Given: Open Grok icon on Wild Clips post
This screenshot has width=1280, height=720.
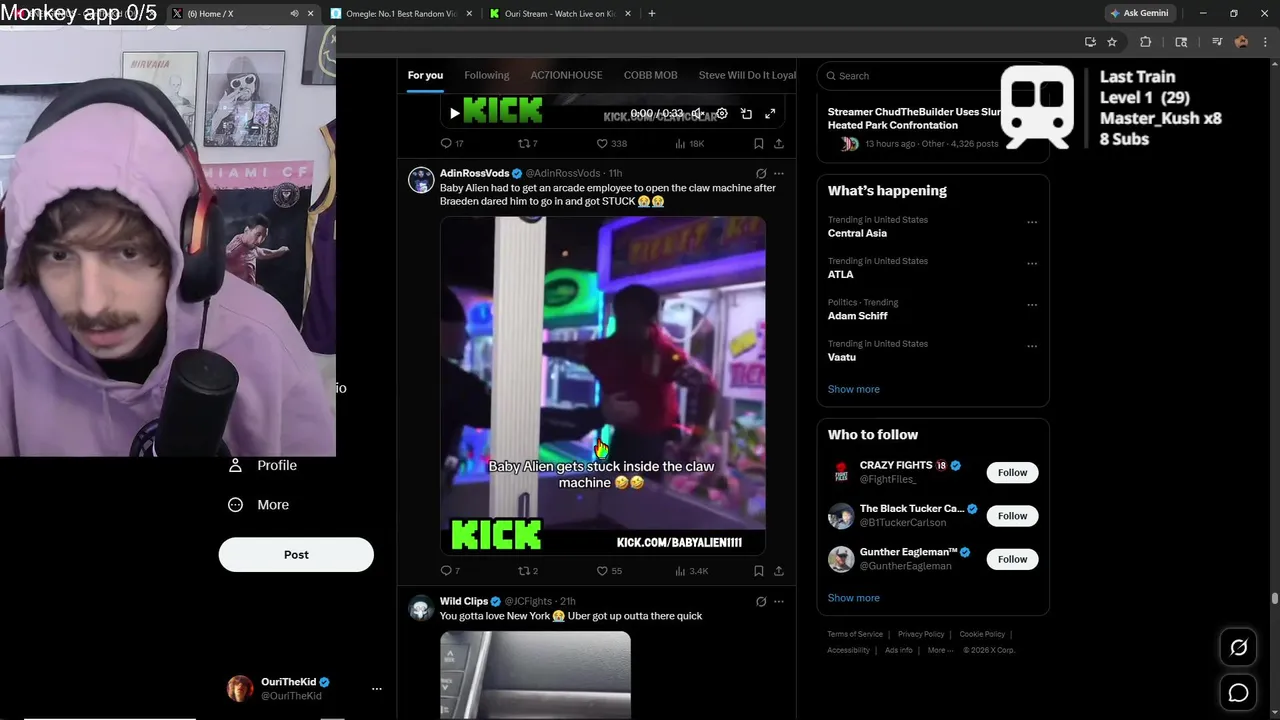Looking at the screenshot, I should point(761,601).
